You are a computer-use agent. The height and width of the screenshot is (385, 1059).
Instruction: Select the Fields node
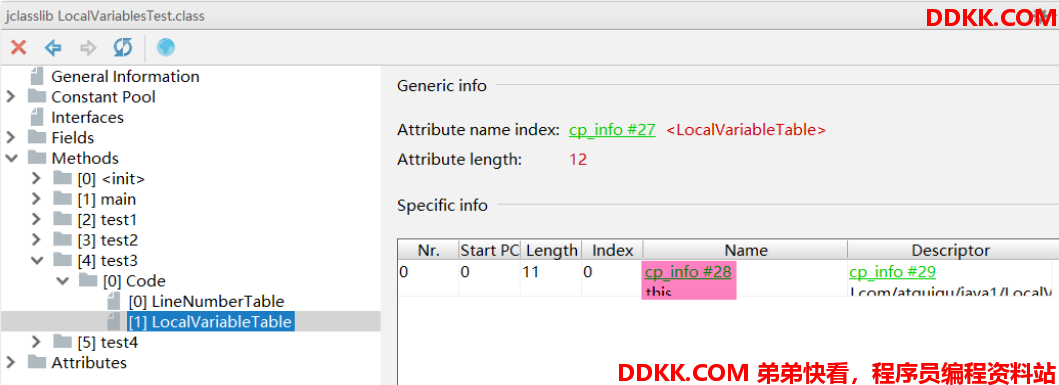click(72, 137)
